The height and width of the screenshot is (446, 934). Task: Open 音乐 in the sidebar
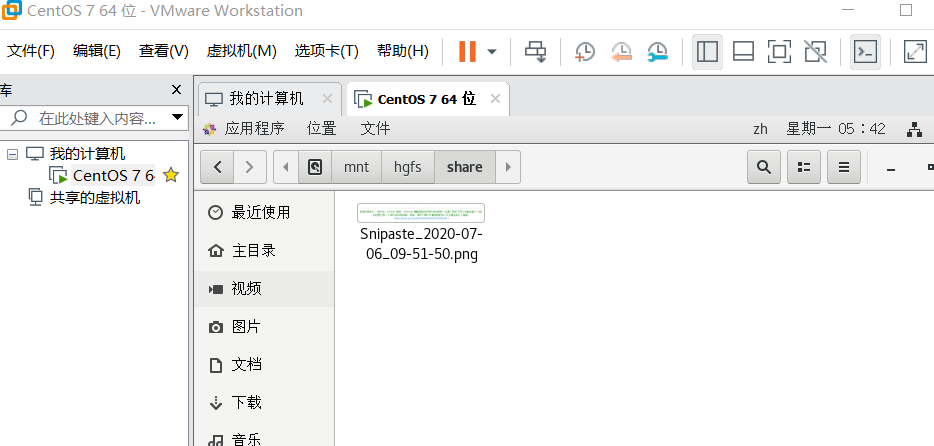pos(264,438)
